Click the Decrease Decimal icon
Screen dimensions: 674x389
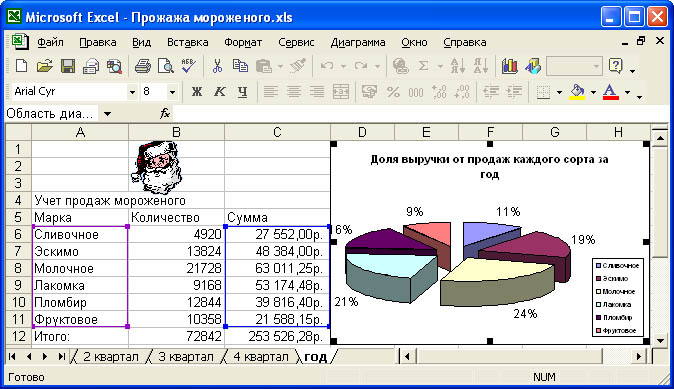click(x=462, y=92)
